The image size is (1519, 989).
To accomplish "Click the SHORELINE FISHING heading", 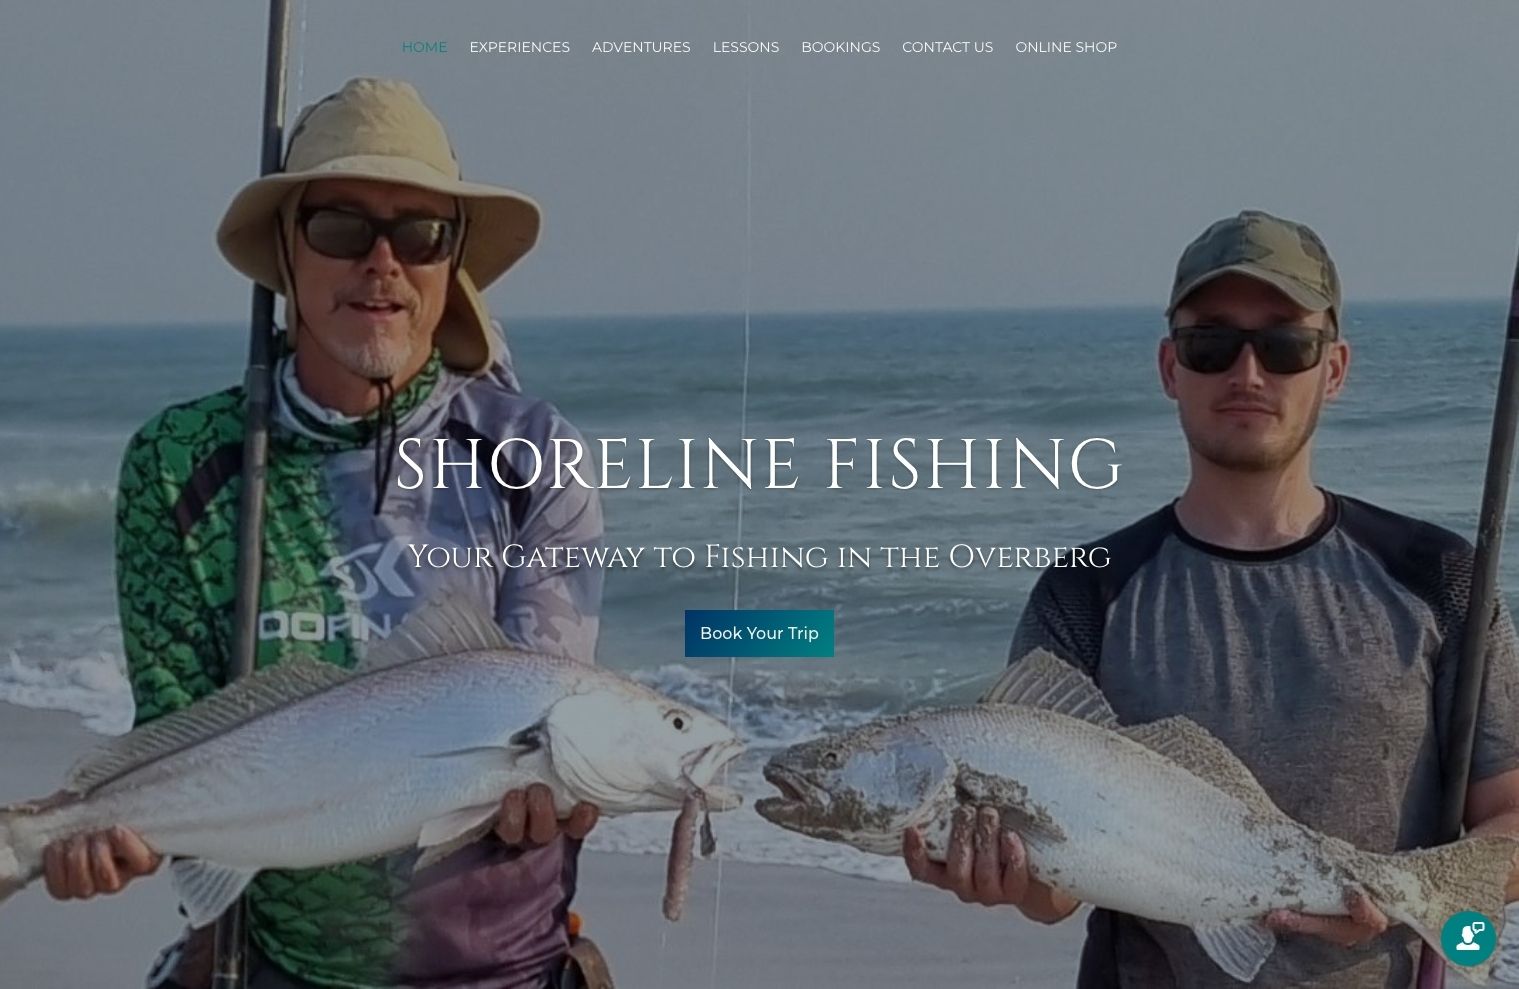I will [759, 465].
